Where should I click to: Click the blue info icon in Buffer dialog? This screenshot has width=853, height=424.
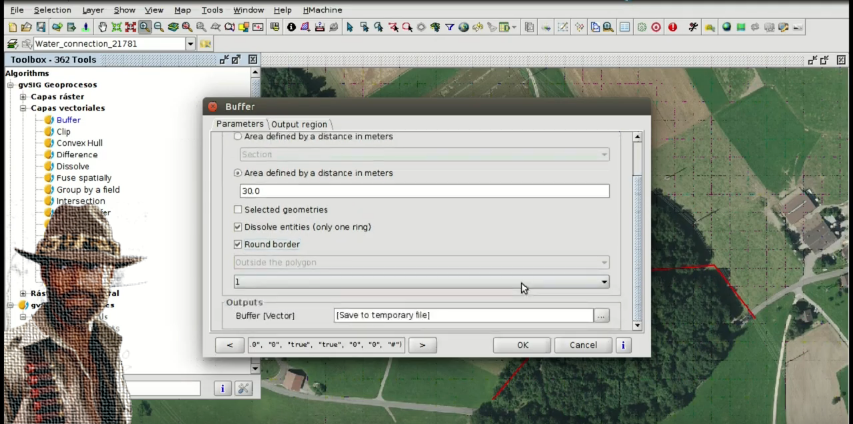623,345
